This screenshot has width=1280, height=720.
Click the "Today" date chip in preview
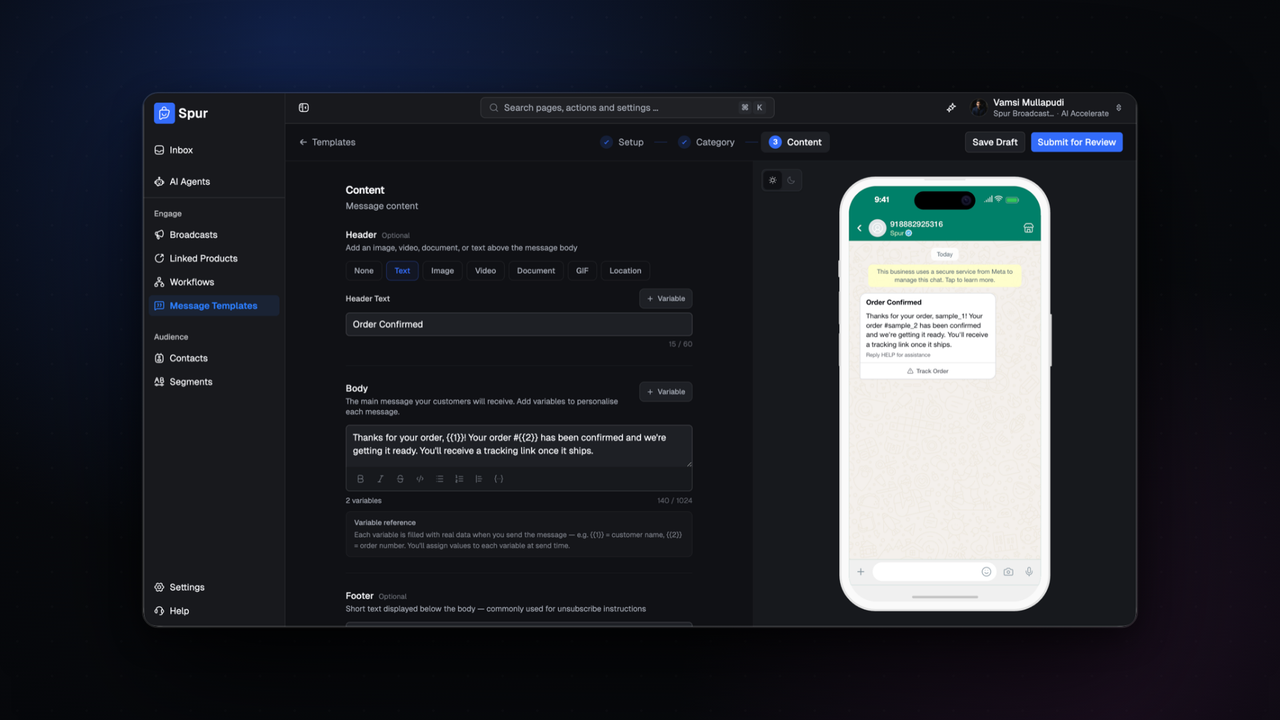[x=945, y=254]
